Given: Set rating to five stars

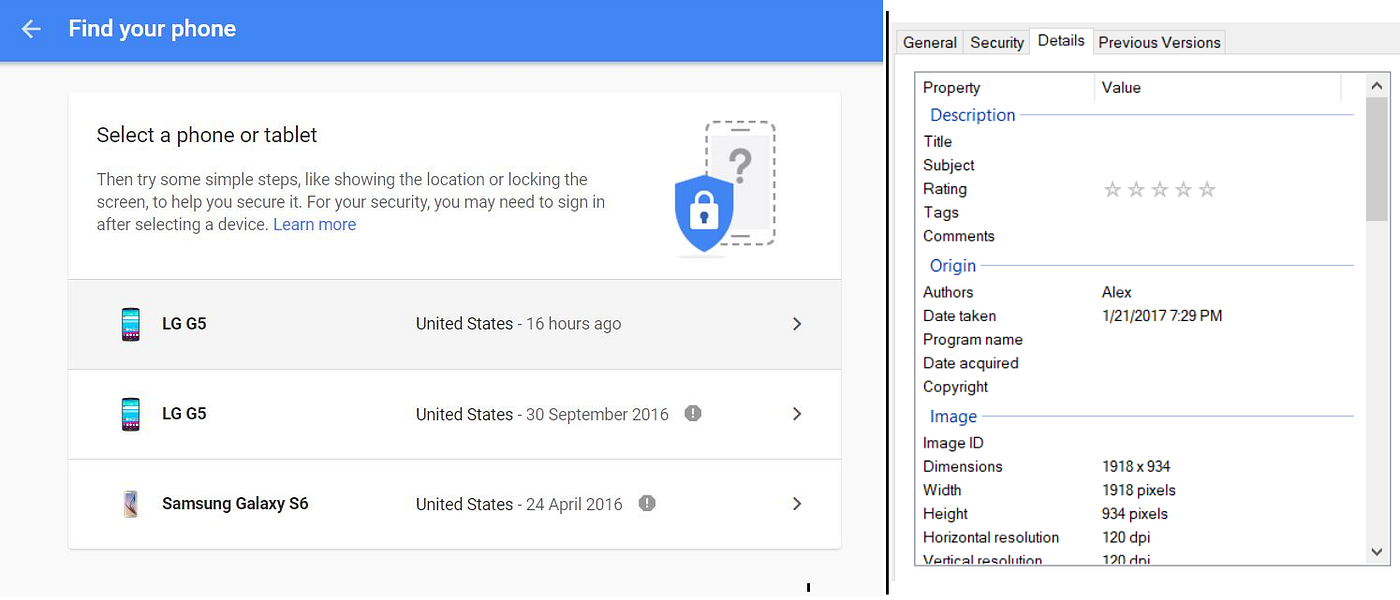Looking at the screenshot, I should [1207, 189].
